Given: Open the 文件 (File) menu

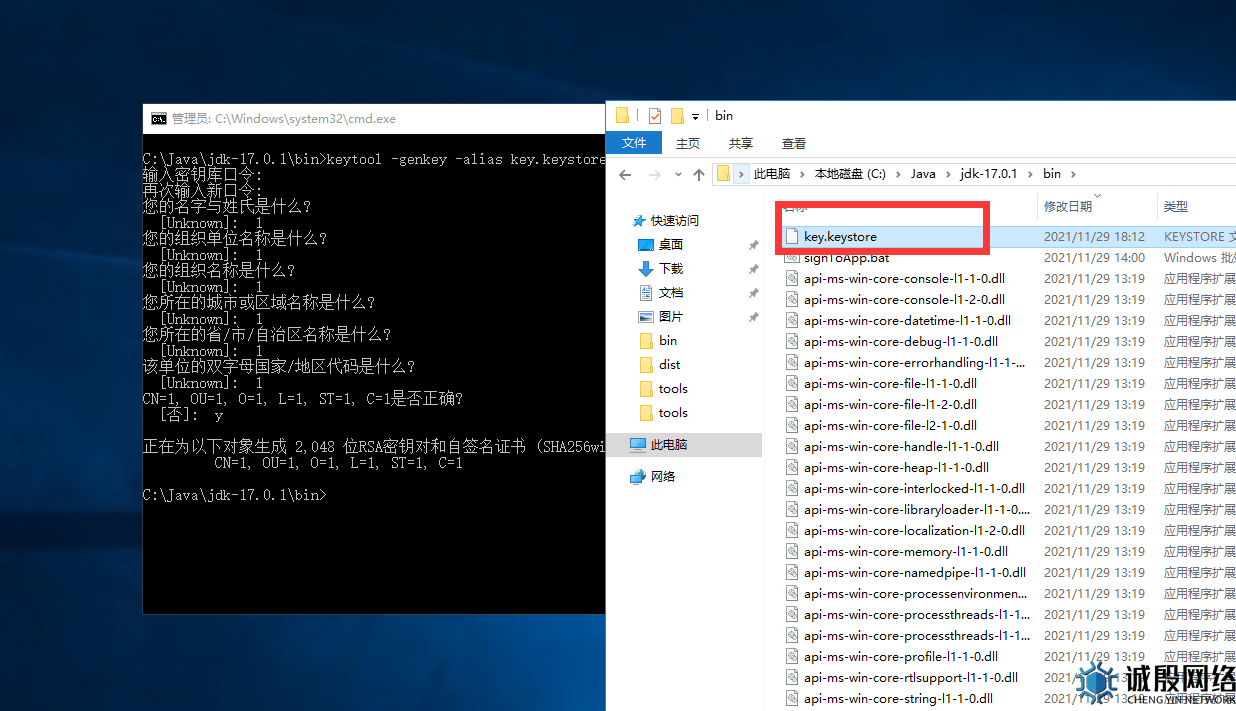Looking at the screenshot, I should pos(634,143).
